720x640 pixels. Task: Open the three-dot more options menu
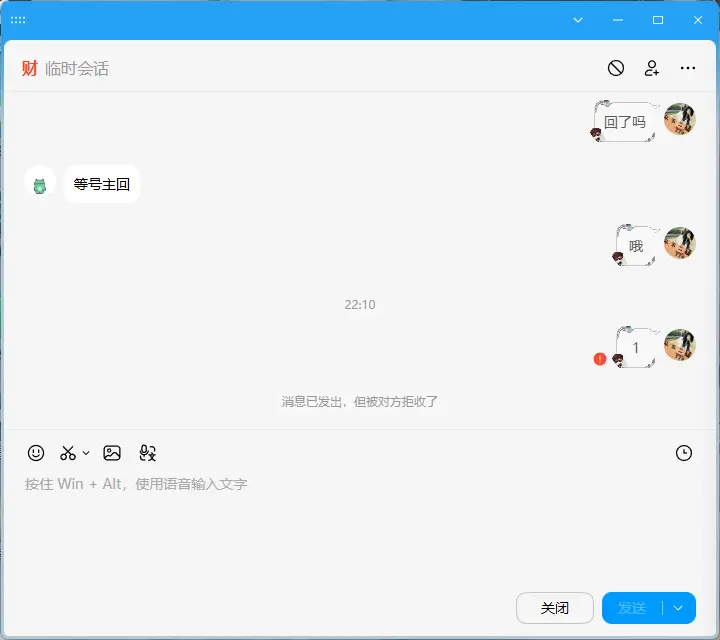[x=687, y=68]
